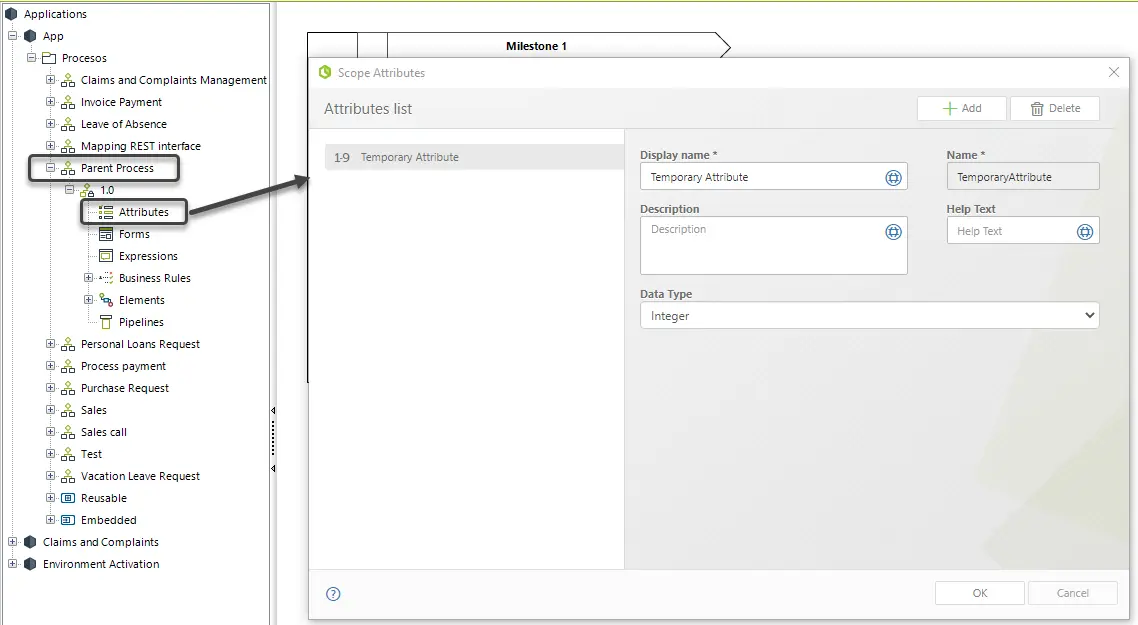Select the Sales call process
The image size is (1138, 625).
pos(104,432)
